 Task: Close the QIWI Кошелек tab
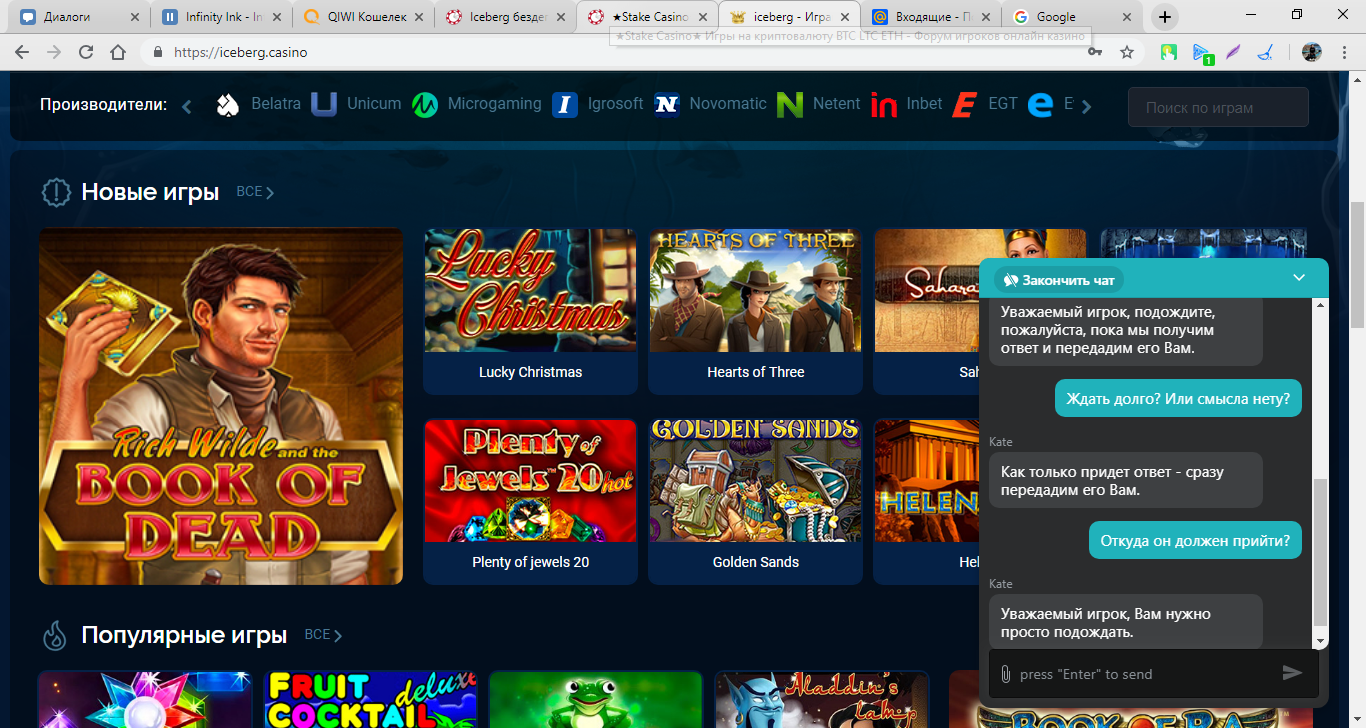pyautogui.click(x=419, y=17)
